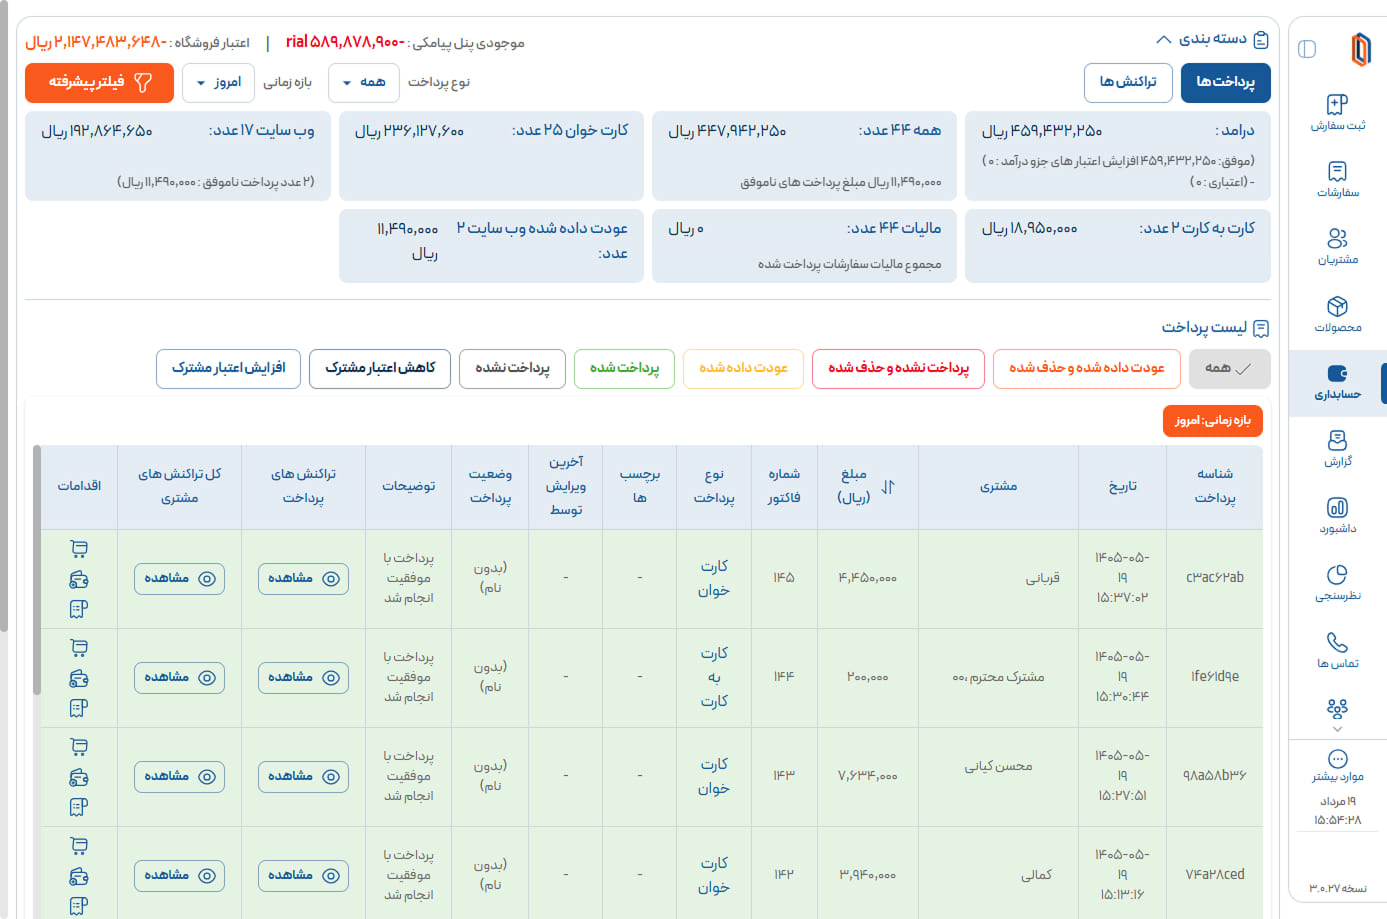Click customer name قربانی
The image size is (1387, 919).
(x=1042, y=578)
